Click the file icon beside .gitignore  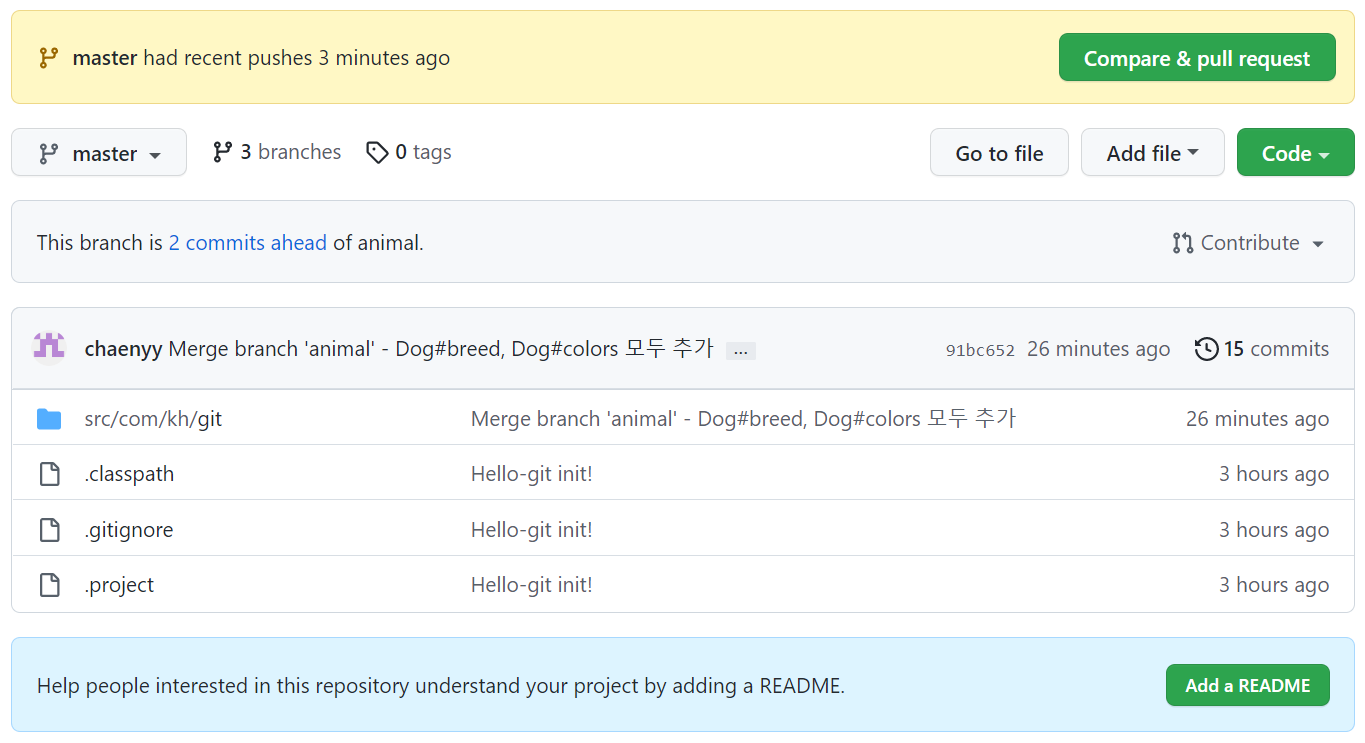49,530
